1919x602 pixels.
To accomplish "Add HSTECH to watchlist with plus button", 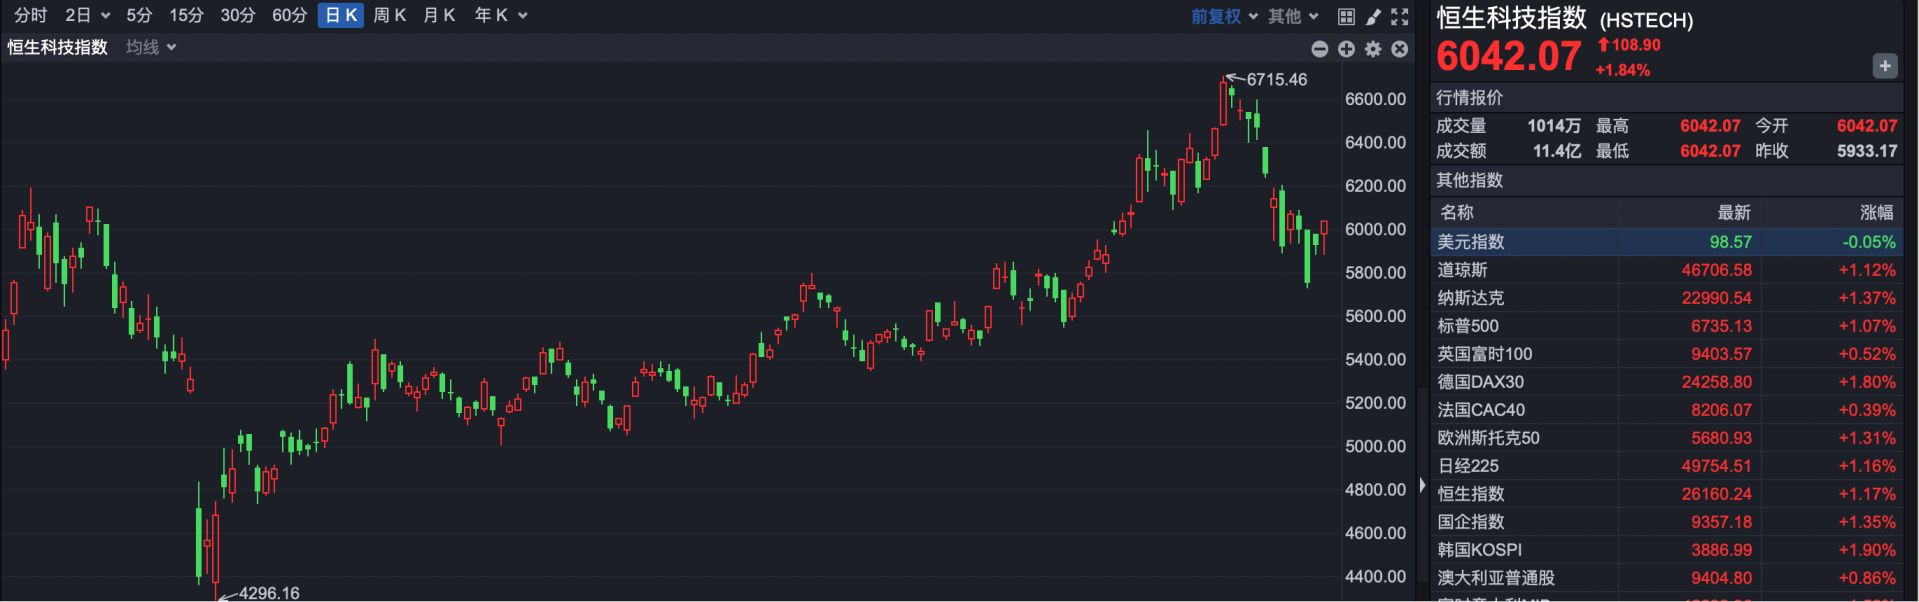I will (1884, 66).
